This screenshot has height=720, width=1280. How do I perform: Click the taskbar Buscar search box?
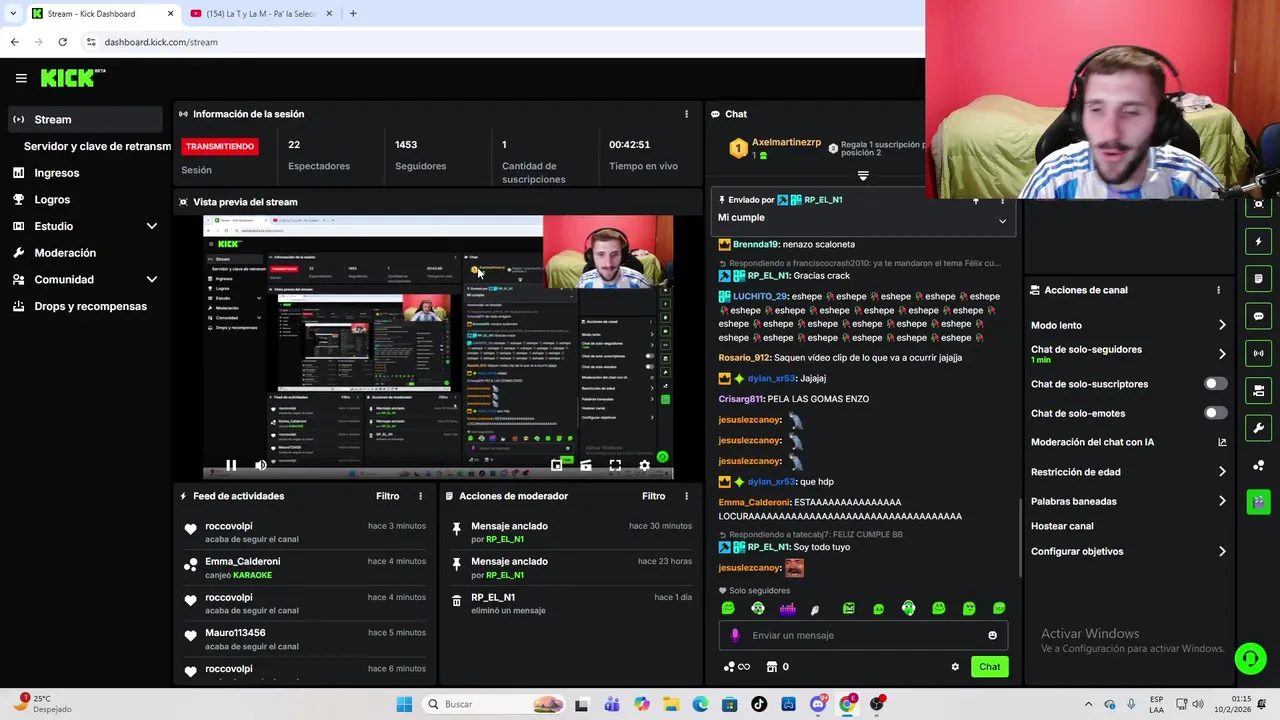[494, 704]
